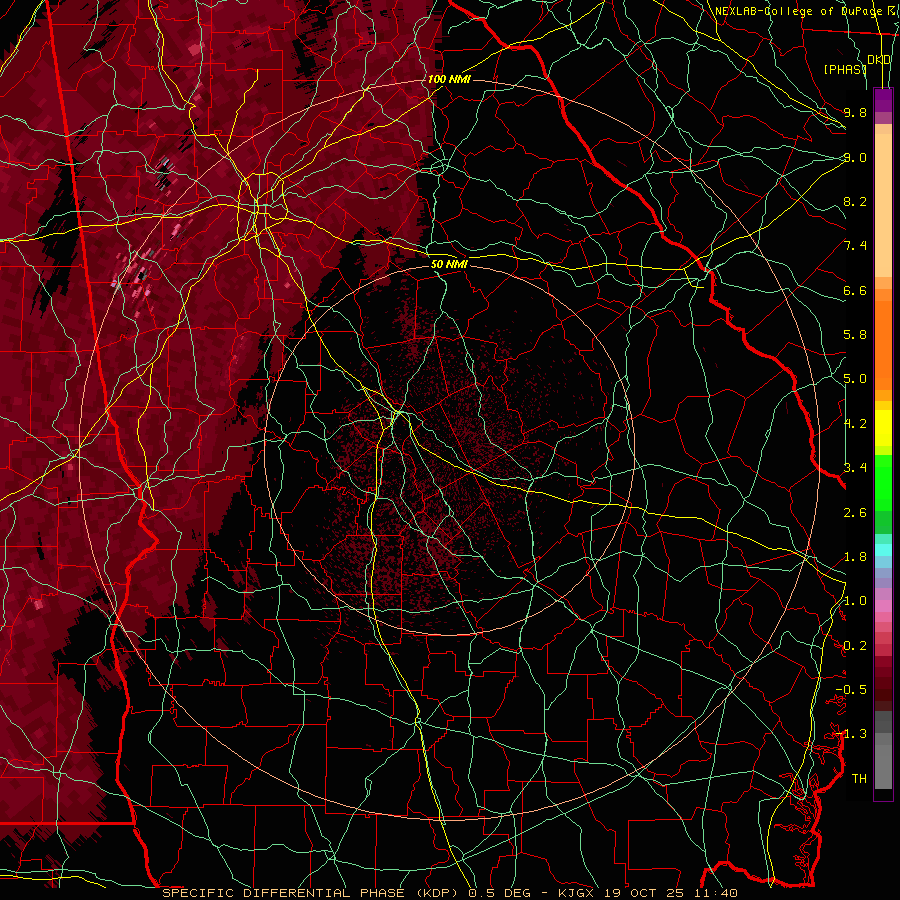Click the 8.2 legend value
This screenshot has height=900, width=900.
point(855,201)
